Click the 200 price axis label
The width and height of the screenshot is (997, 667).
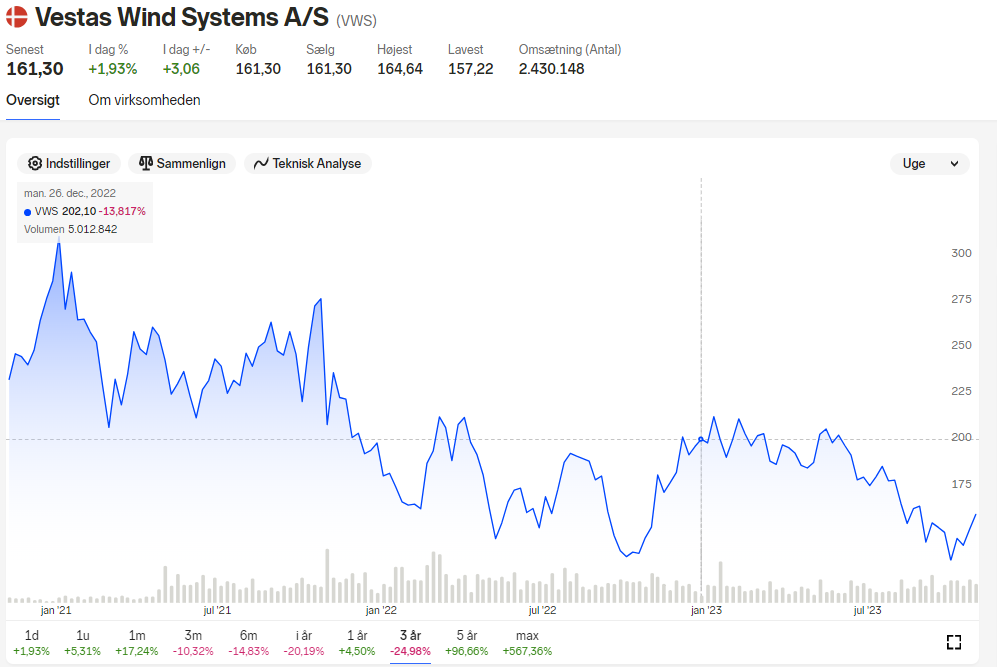click(961, 437)
